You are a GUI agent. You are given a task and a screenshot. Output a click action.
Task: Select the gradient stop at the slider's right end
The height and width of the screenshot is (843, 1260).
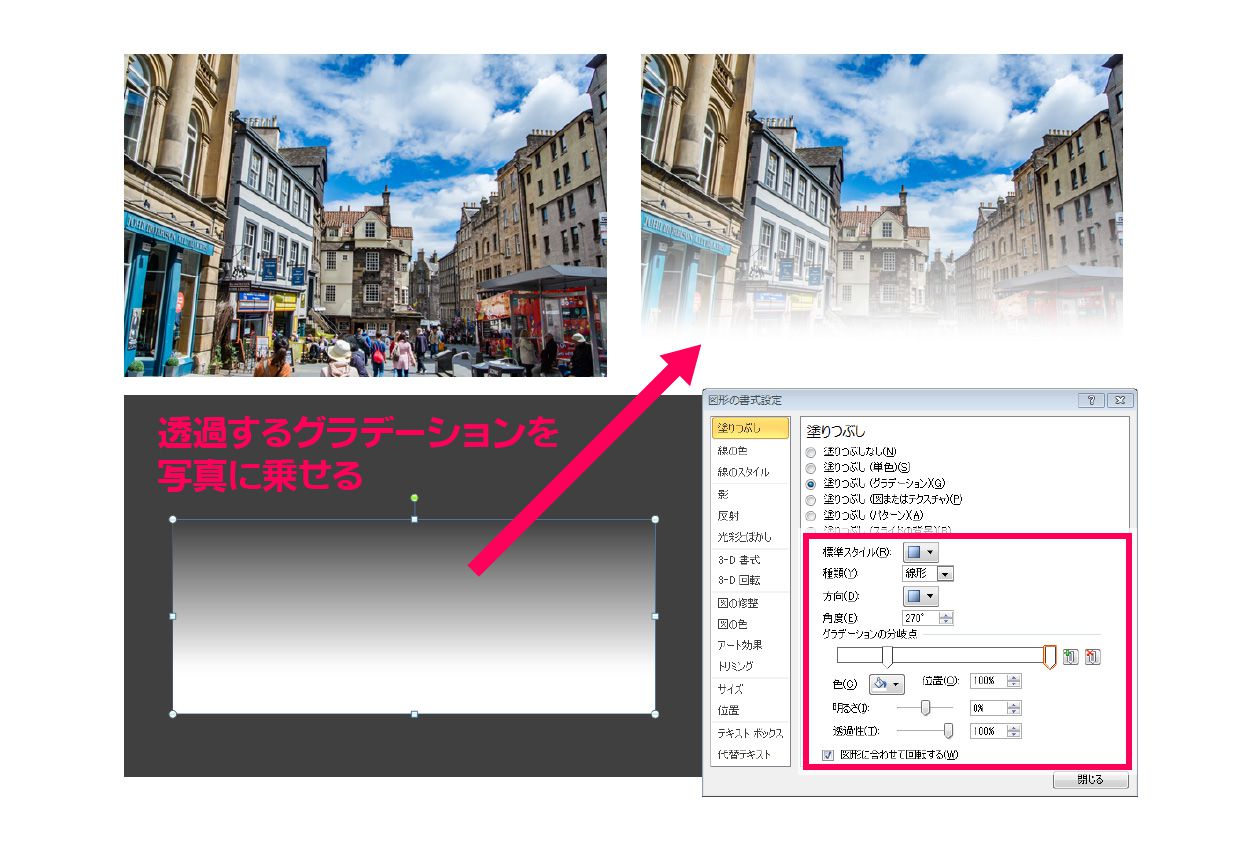click(x=1050, y=656)
